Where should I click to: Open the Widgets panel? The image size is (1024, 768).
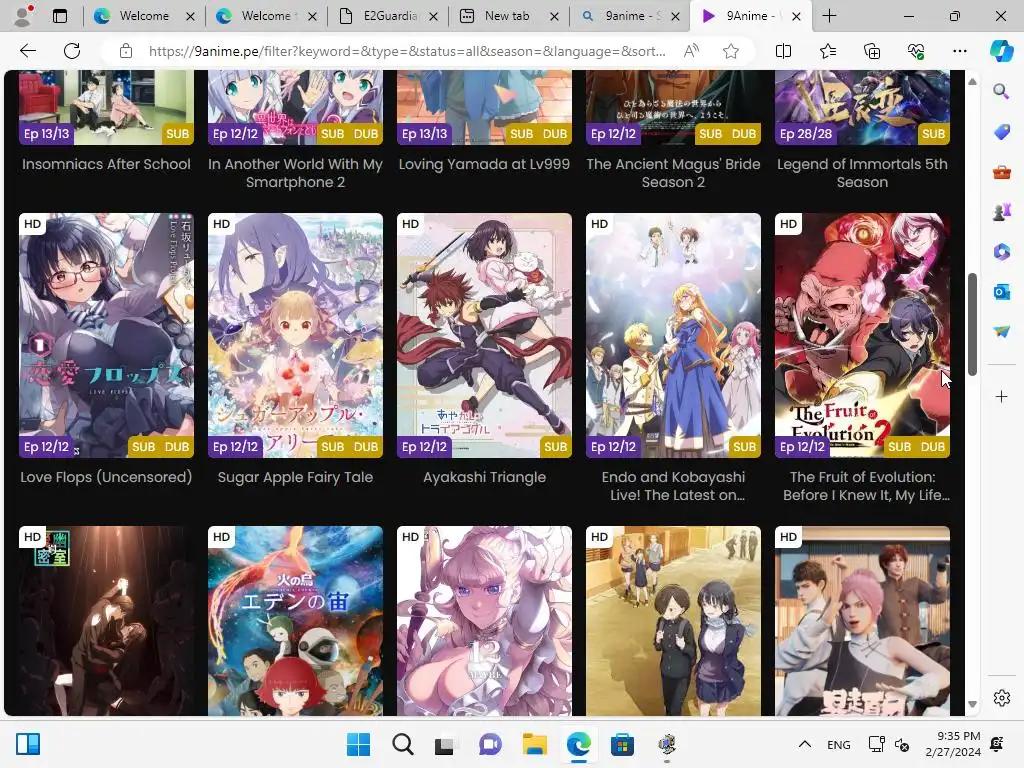(x=28, y=744)
